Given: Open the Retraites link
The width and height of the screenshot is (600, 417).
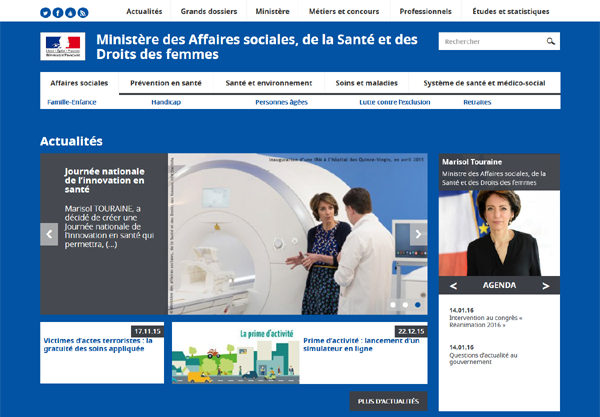Looking at the screenshot, I should coord(477,102).
